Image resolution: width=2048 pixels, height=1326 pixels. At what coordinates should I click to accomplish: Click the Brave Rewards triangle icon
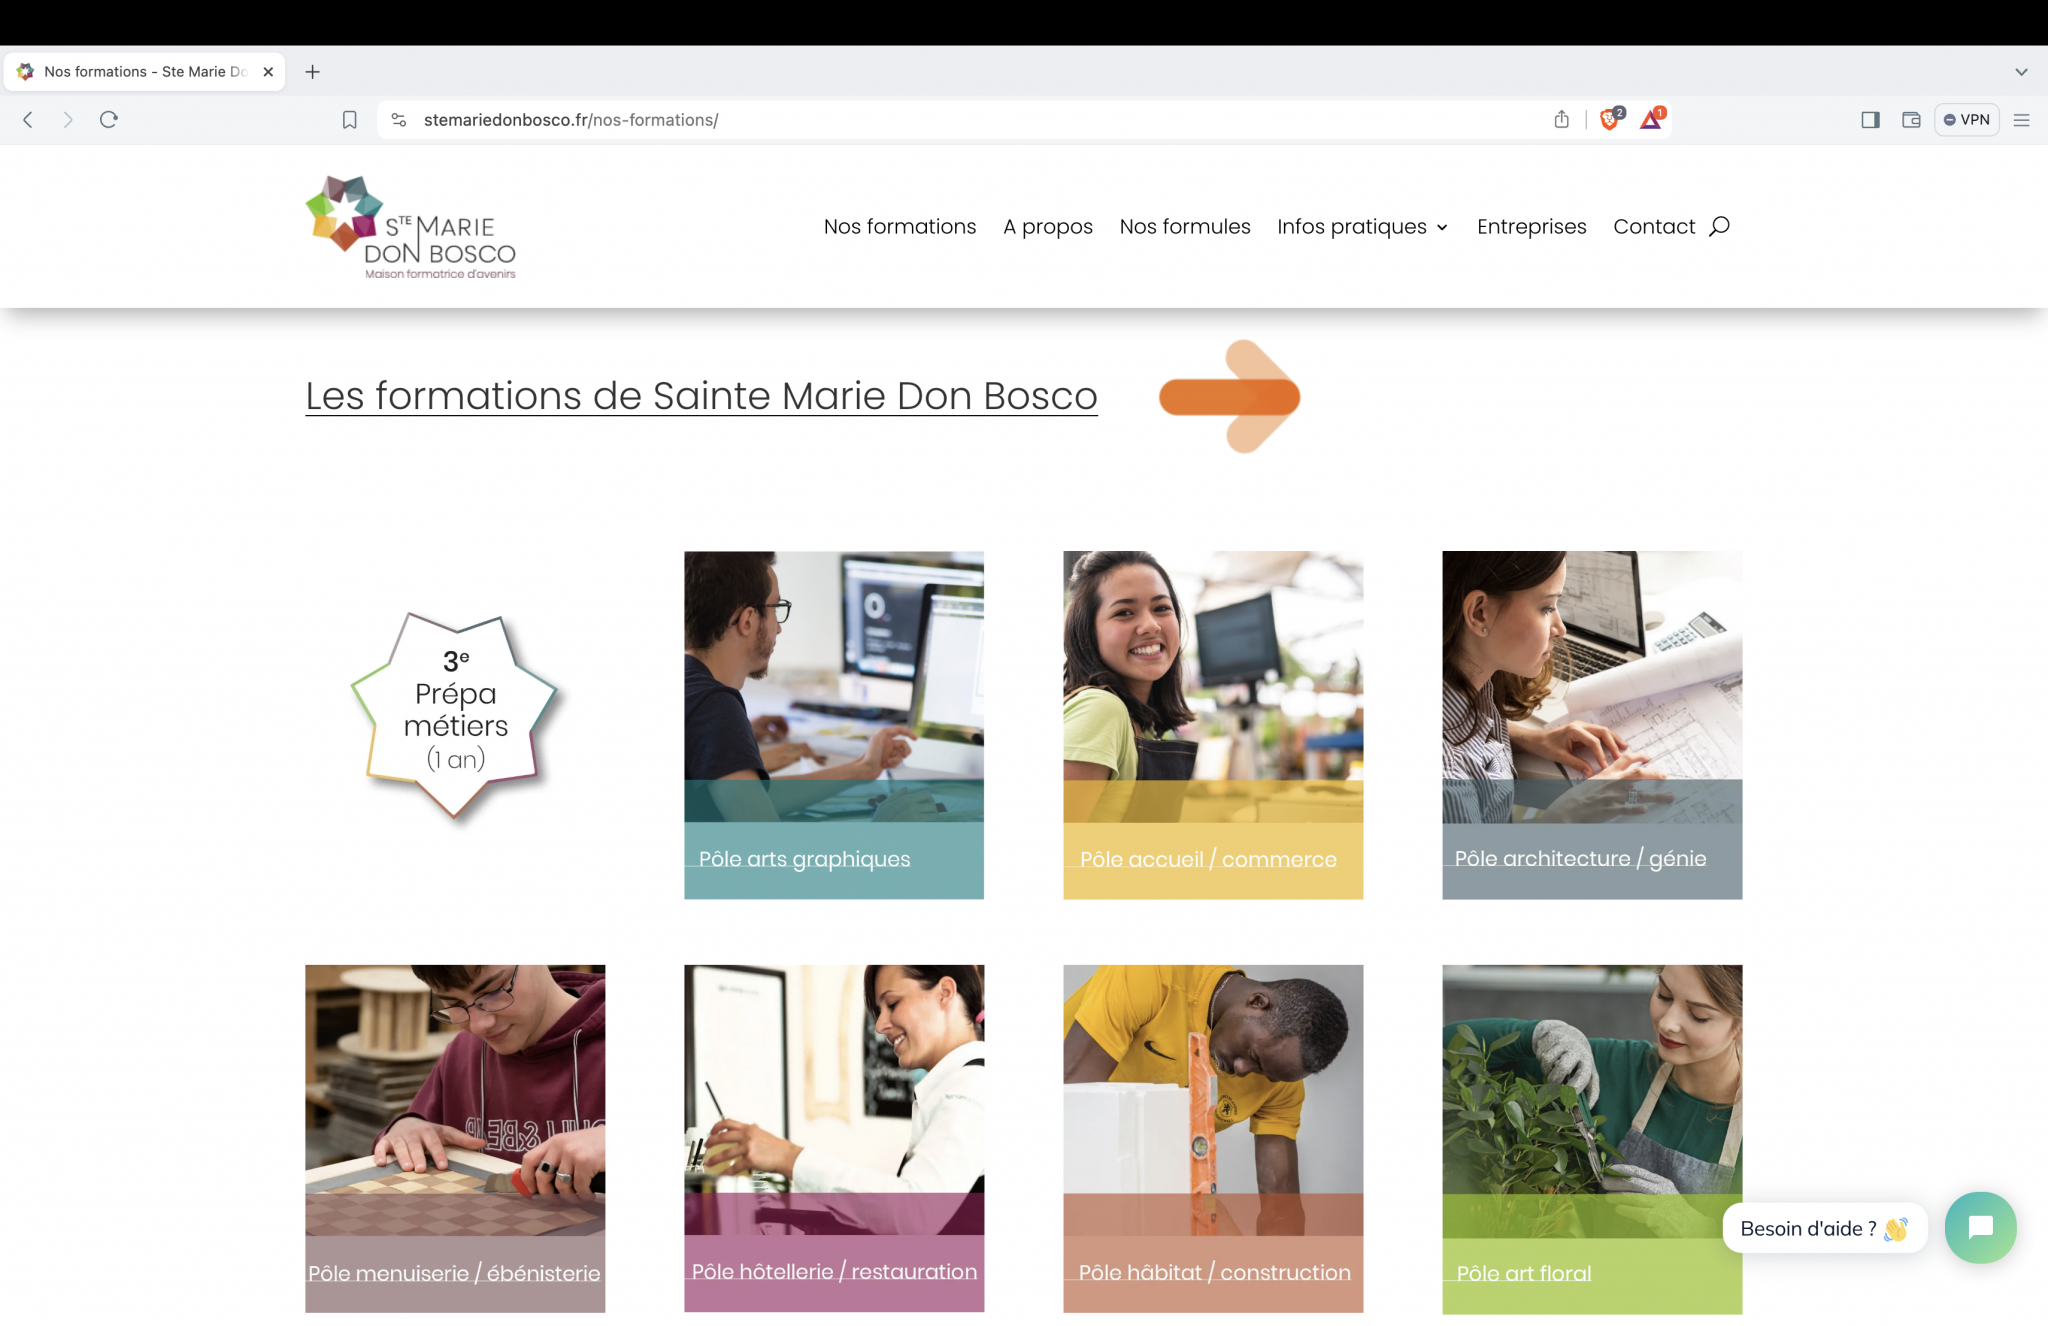click(x=1651, y=119)
